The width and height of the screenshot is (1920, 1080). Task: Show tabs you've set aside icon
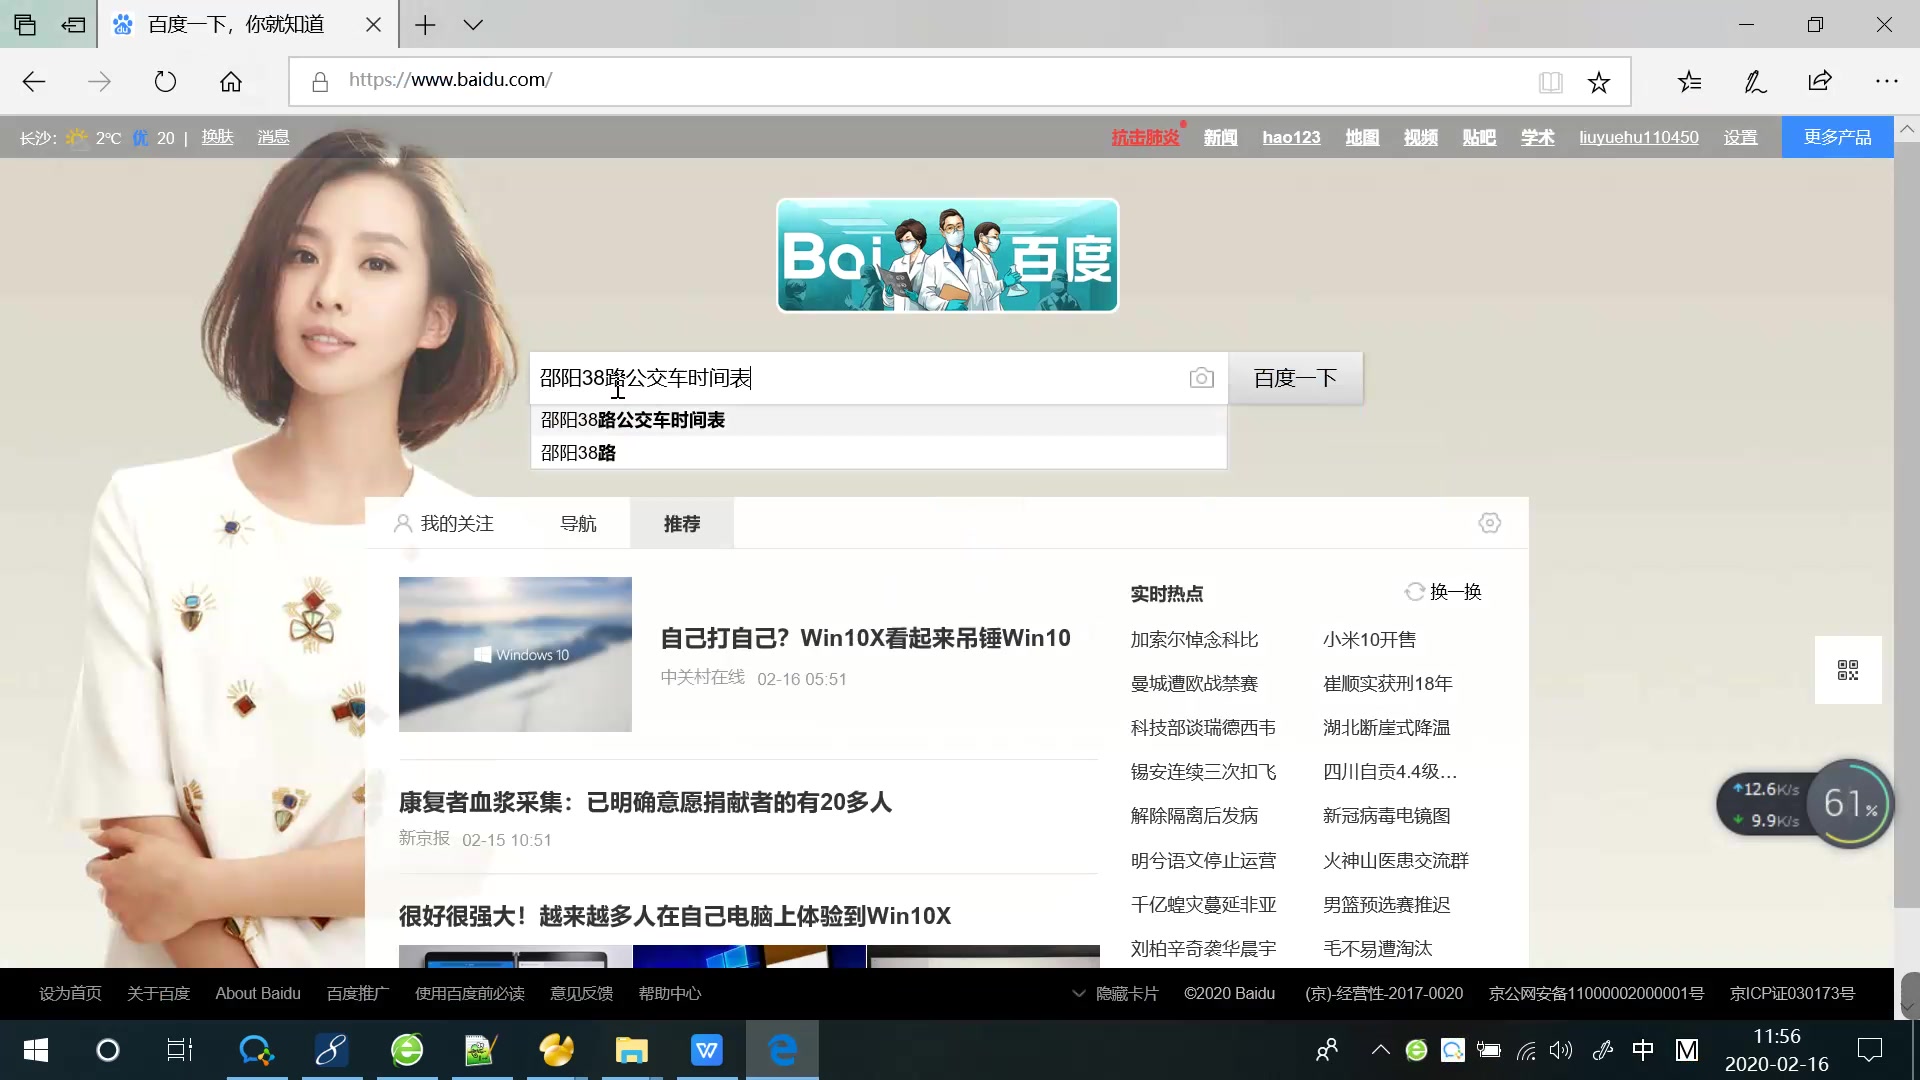[x=25, y=25]
